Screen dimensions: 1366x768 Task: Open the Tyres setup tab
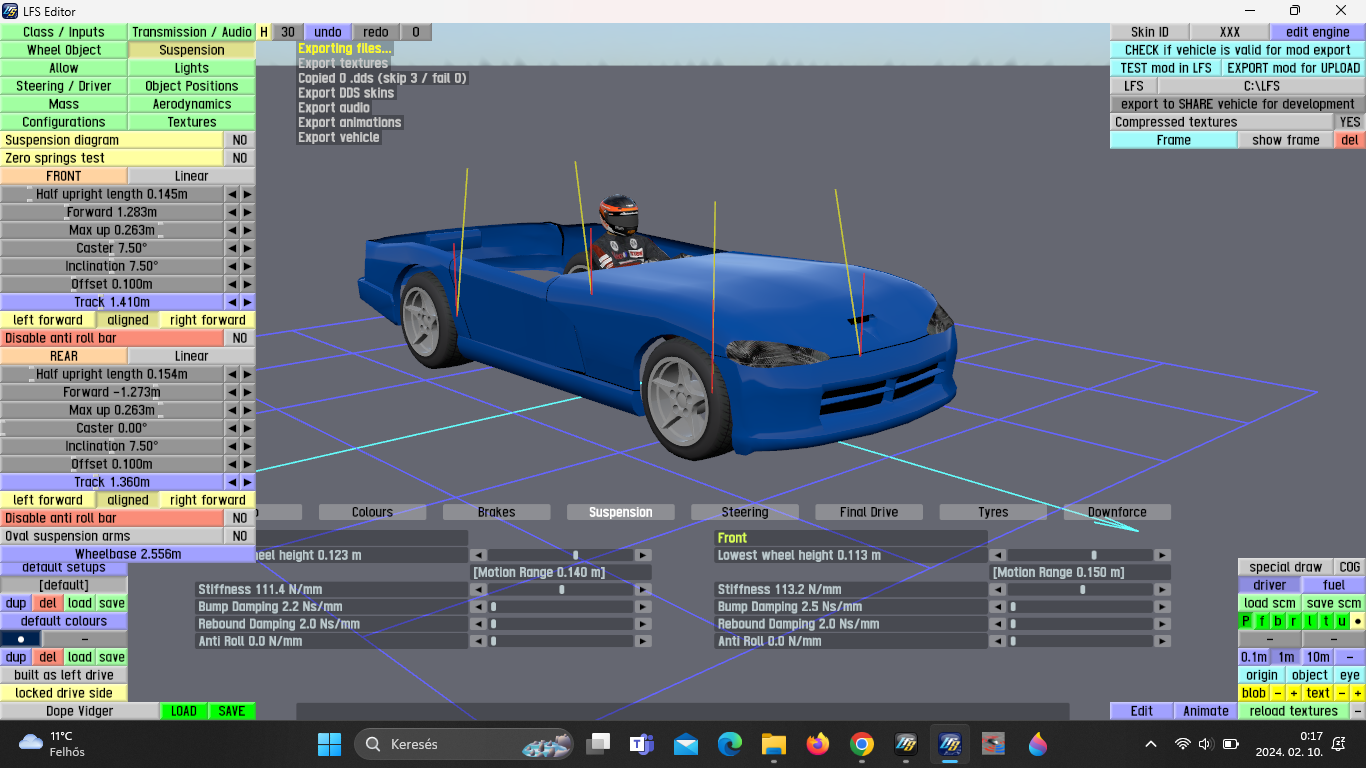[x=993, y=512]
